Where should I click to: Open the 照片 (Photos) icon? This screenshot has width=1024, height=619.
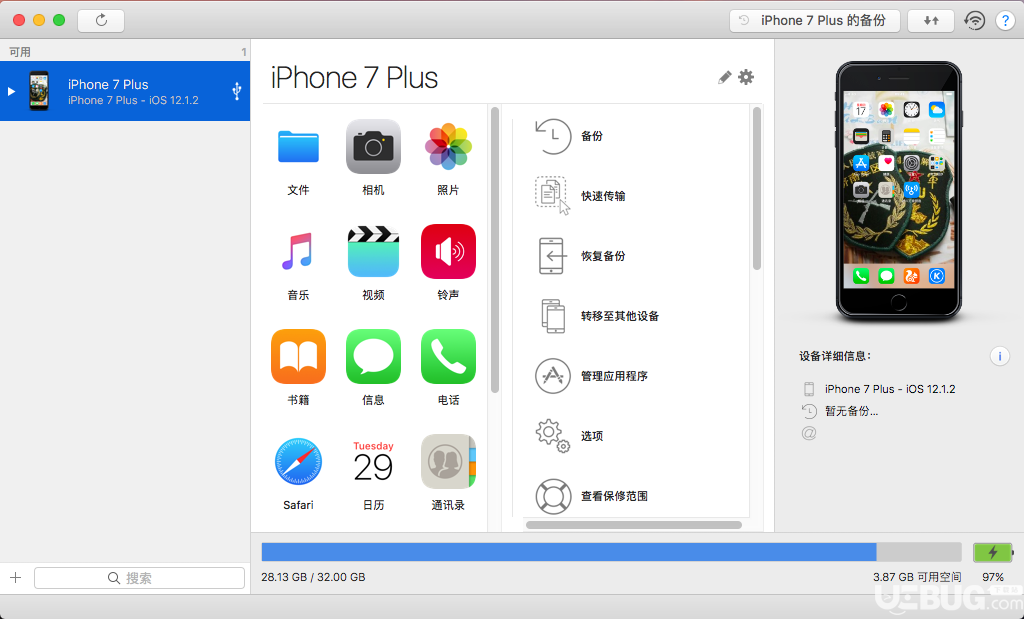click(x=448, y=146)
